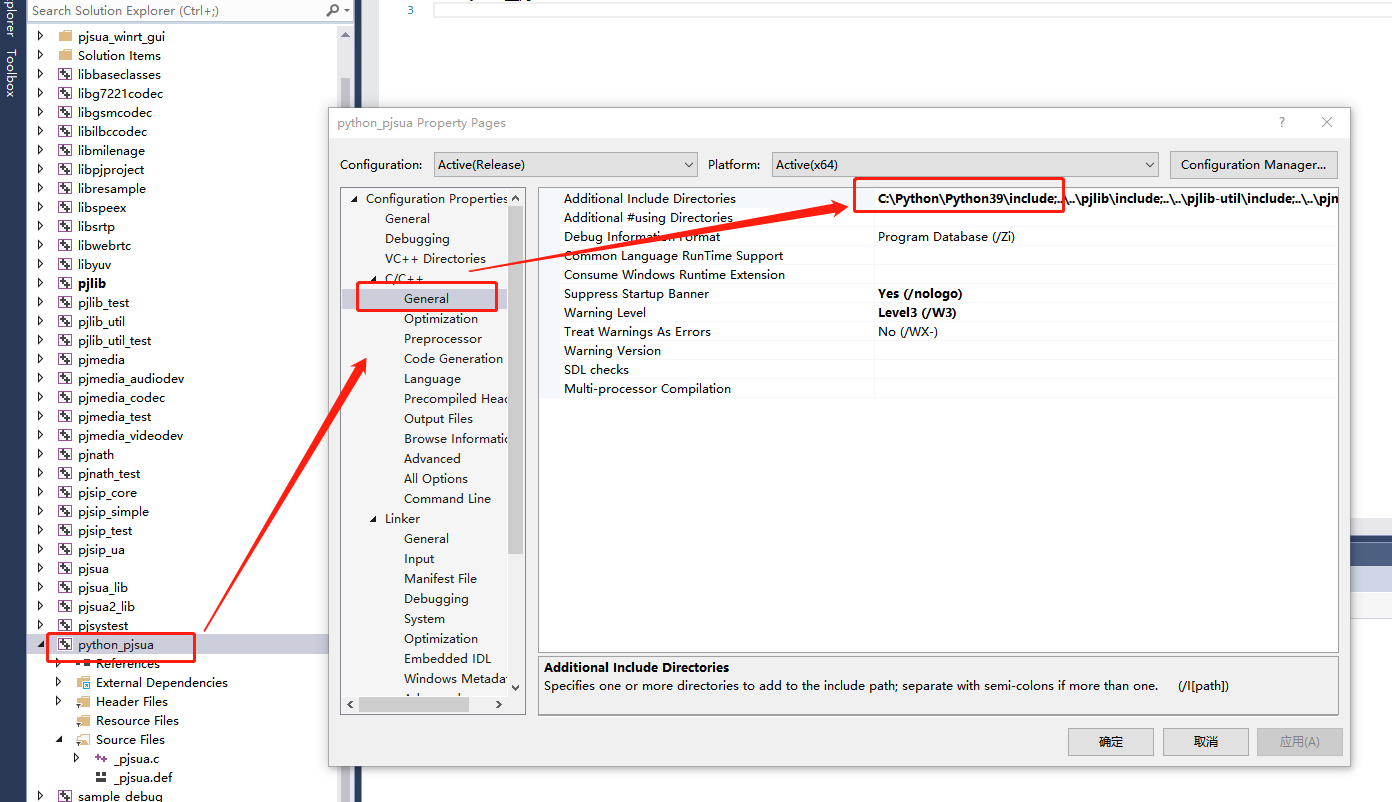This screenshot has height=802, width=1392.
Task: Select the Warning Level property row
Action: pyautogui.click(x=938, y=312)
